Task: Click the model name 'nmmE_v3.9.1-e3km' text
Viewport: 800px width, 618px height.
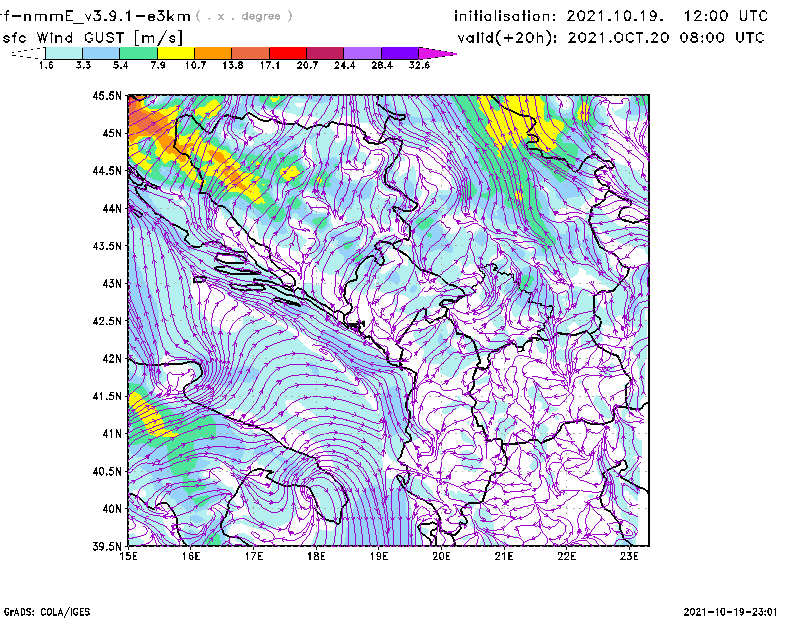Action: click(x=107, y=16)
